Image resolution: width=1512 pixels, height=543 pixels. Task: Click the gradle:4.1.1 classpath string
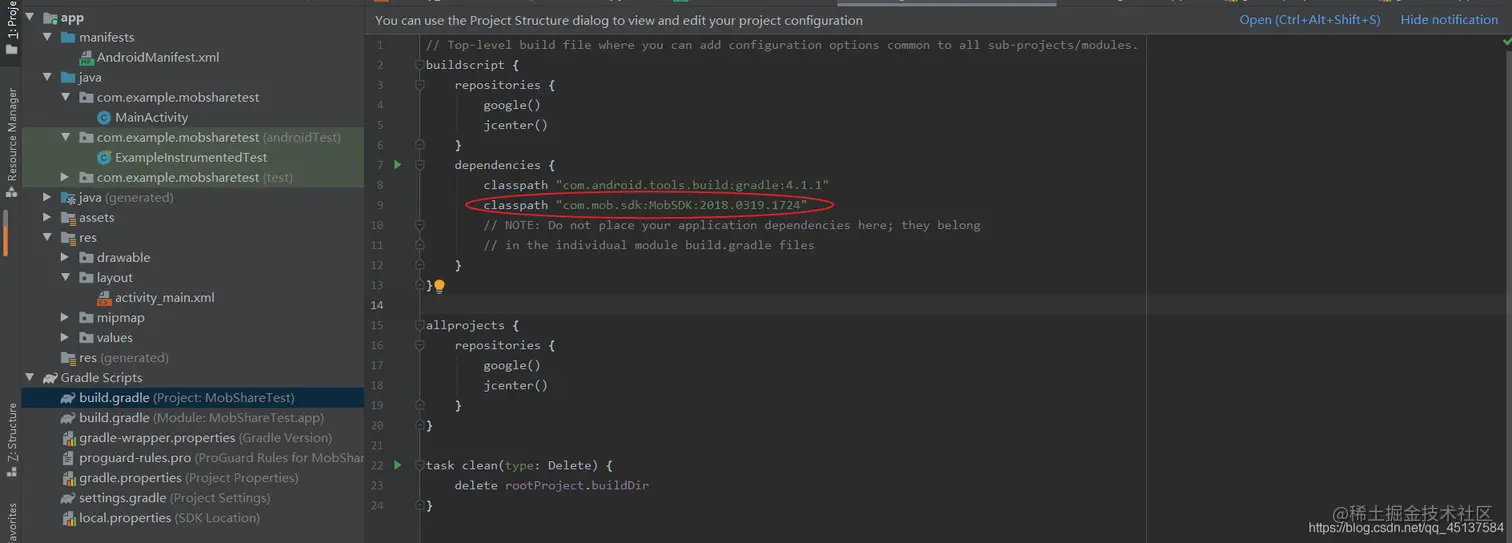pos(692,185)
